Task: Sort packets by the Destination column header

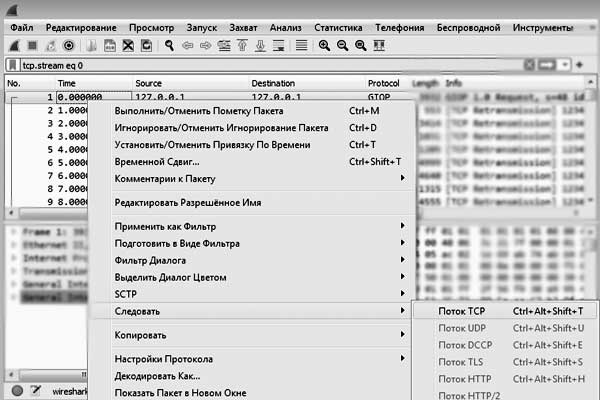Action: click(307, 83)
